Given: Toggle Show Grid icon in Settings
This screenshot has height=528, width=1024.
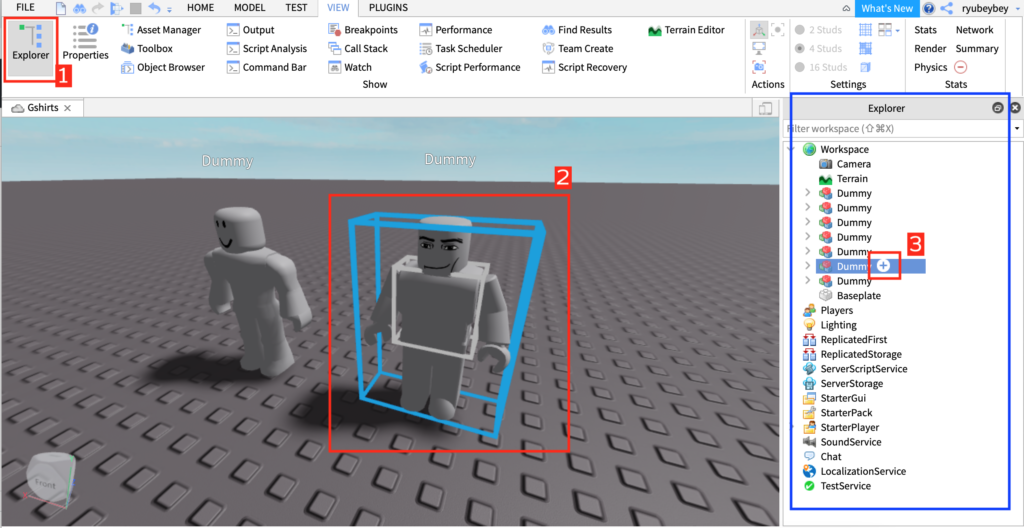Looking at the screenshot, I should 865,29.
